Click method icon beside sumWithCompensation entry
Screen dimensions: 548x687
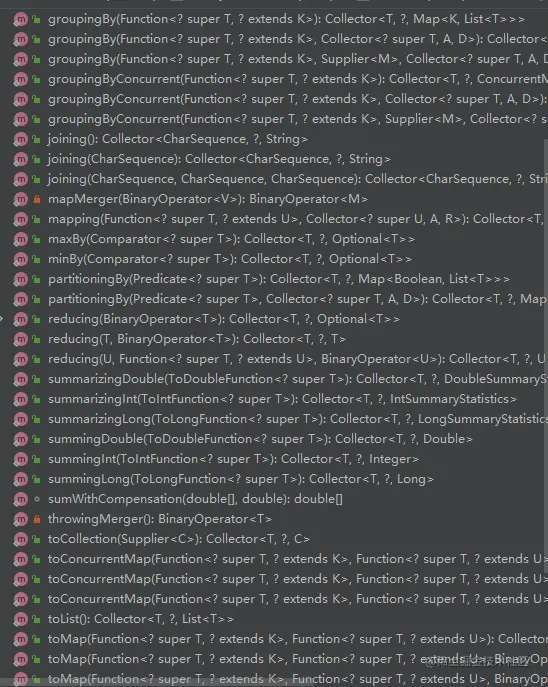pos(20,499)
